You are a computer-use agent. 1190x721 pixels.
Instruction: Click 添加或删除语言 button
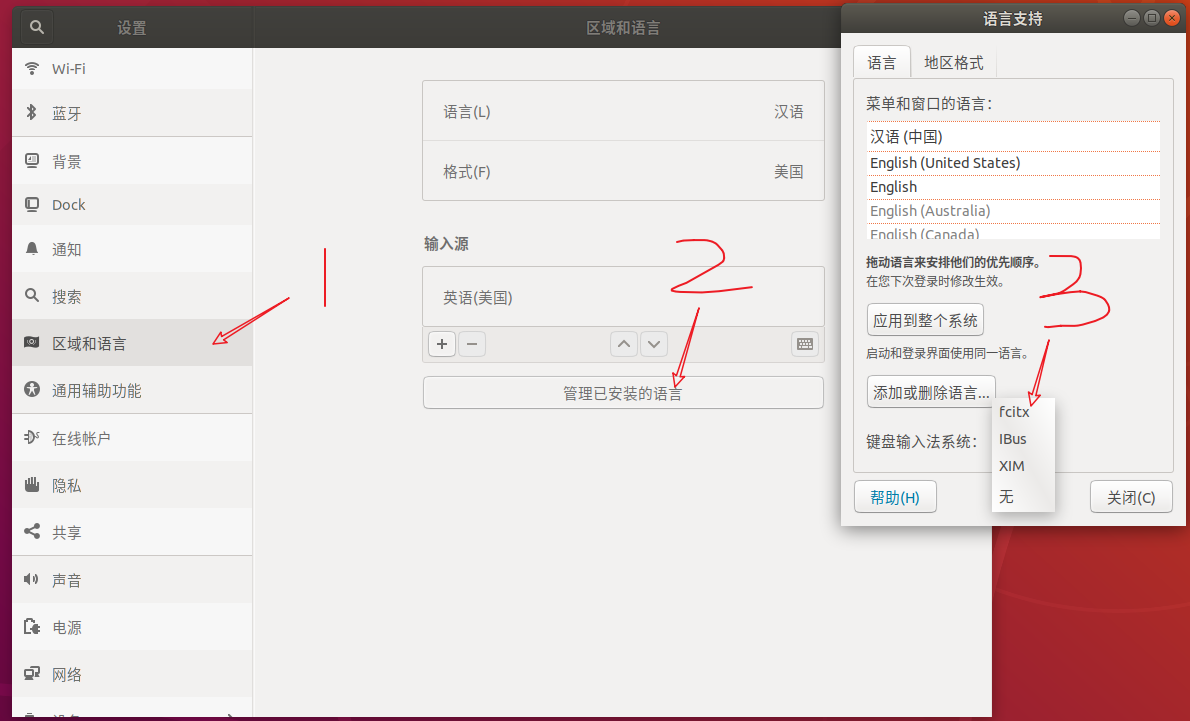tap(931, 392)
